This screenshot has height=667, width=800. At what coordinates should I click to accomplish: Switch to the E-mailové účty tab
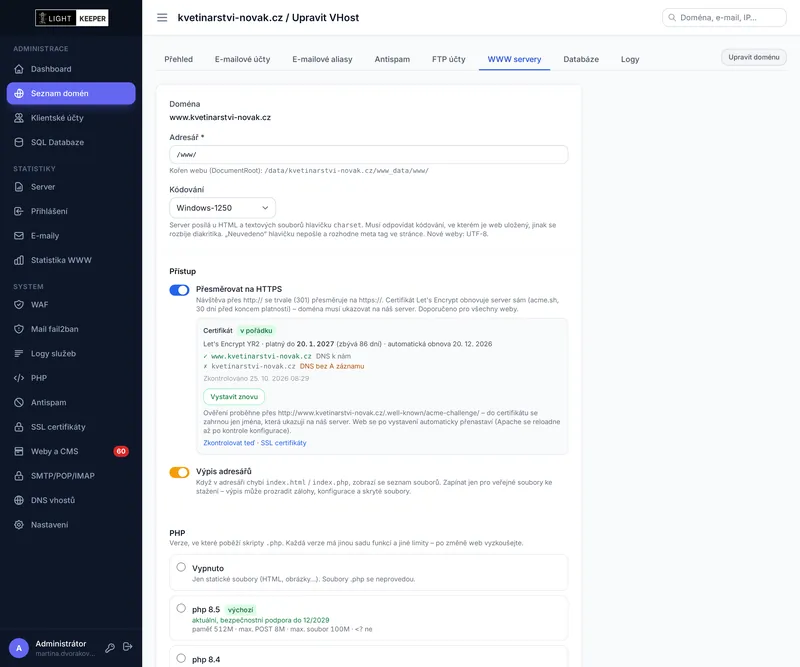242,59
